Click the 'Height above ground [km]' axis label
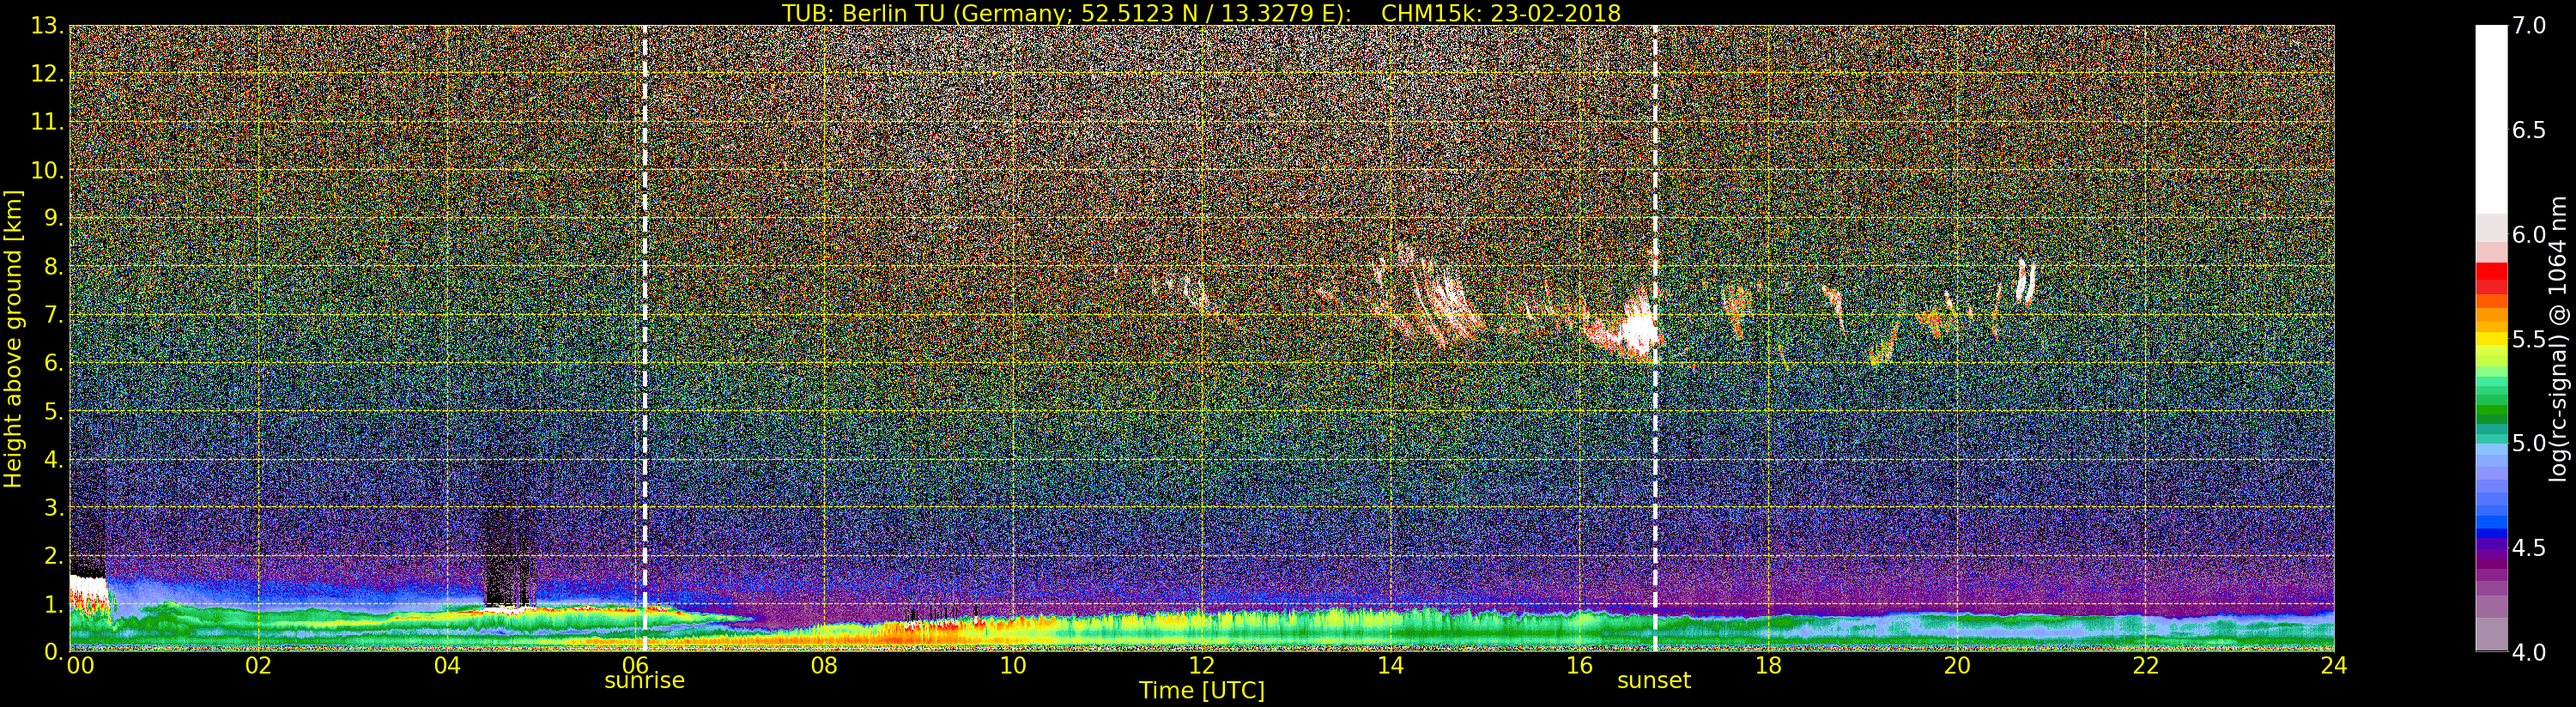The height and width of the screenshot is (707, 2576). point(13,338)
